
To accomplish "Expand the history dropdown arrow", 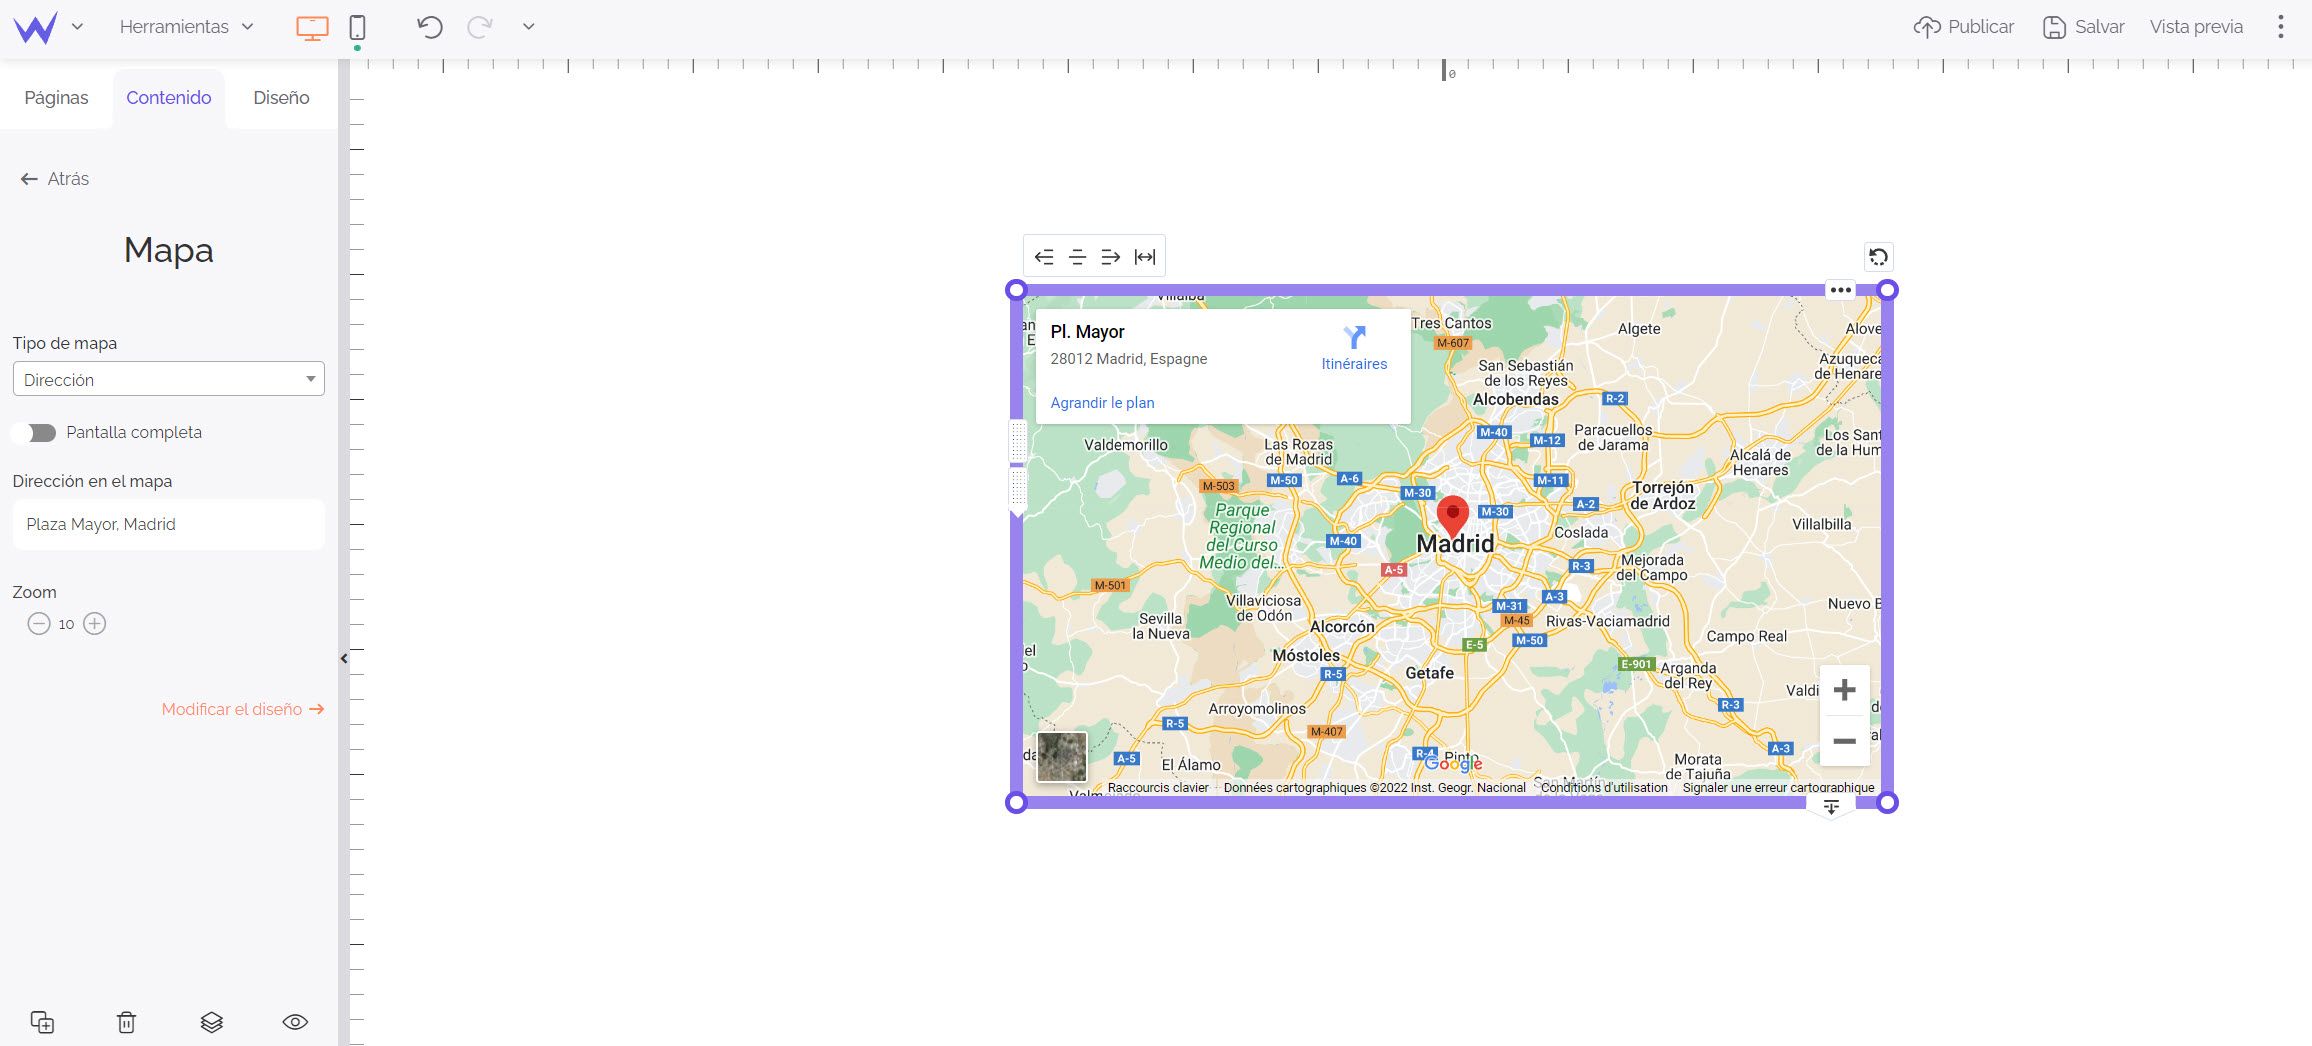I will pos(528,27).
